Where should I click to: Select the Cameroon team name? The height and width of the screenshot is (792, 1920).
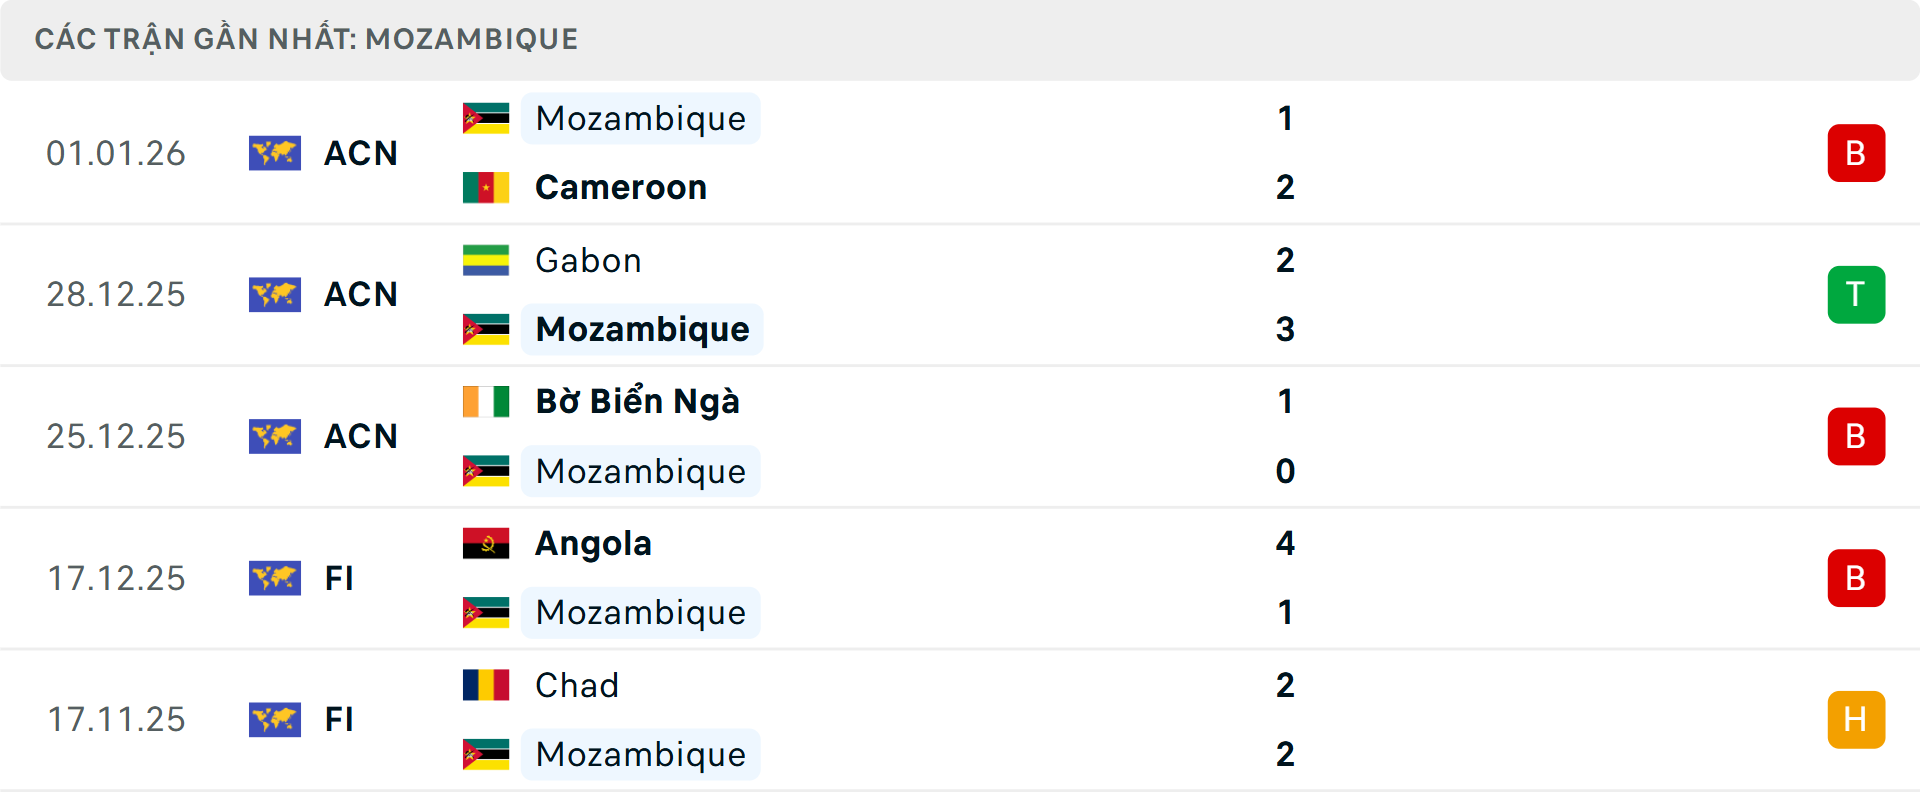[620, 187]
